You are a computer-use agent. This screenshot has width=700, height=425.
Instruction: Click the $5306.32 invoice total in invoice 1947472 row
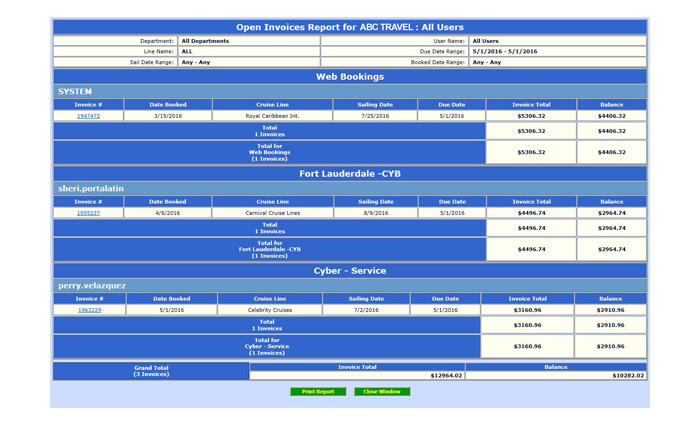pyautogui.click(x=531, y=116)
